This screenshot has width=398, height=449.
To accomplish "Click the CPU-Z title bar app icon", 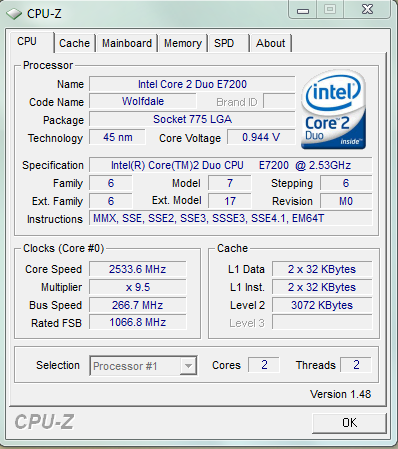I will pos(14,14).
